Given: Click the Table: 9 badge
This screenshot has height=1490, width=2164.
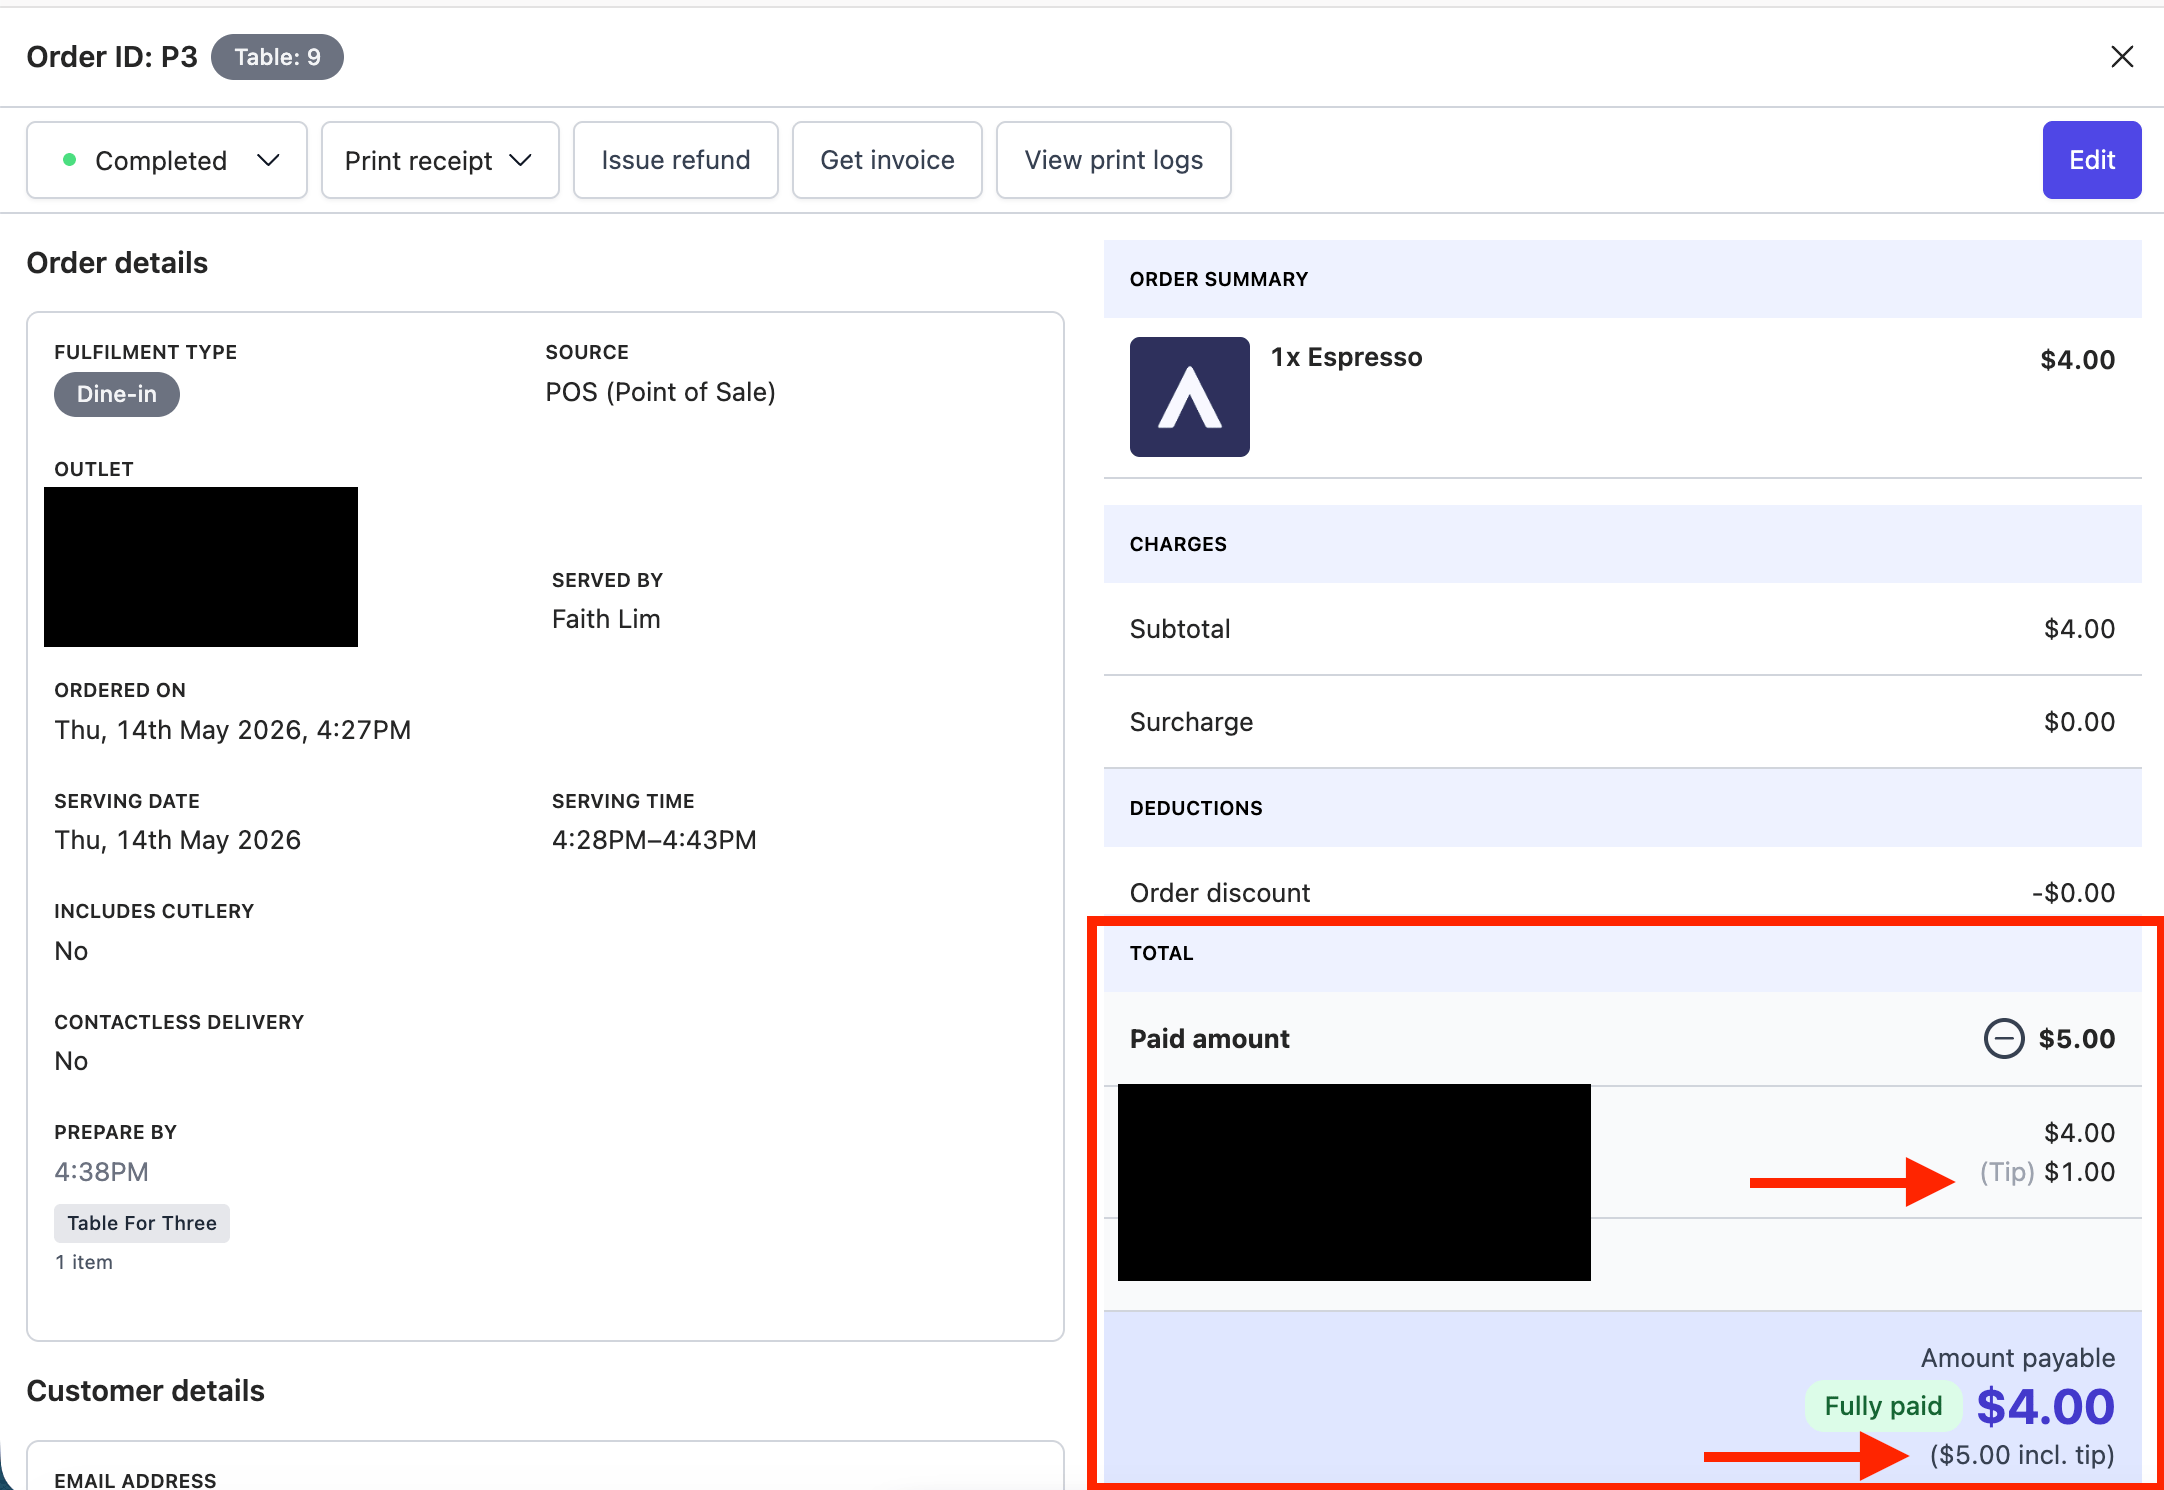Looking at the screenshot, I should (277, 57).
